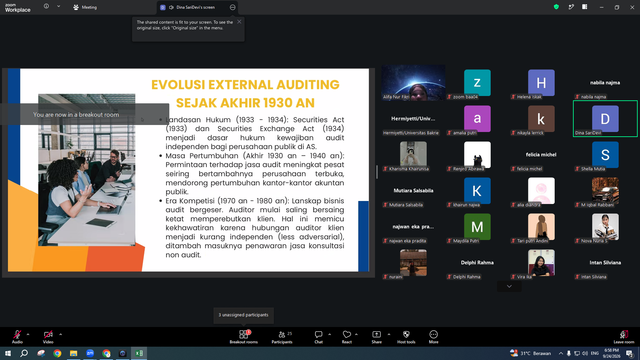640x360 pixels.
Task: Select M Iqbal Rabbani participant tile
Action: [x=605, y=191]
